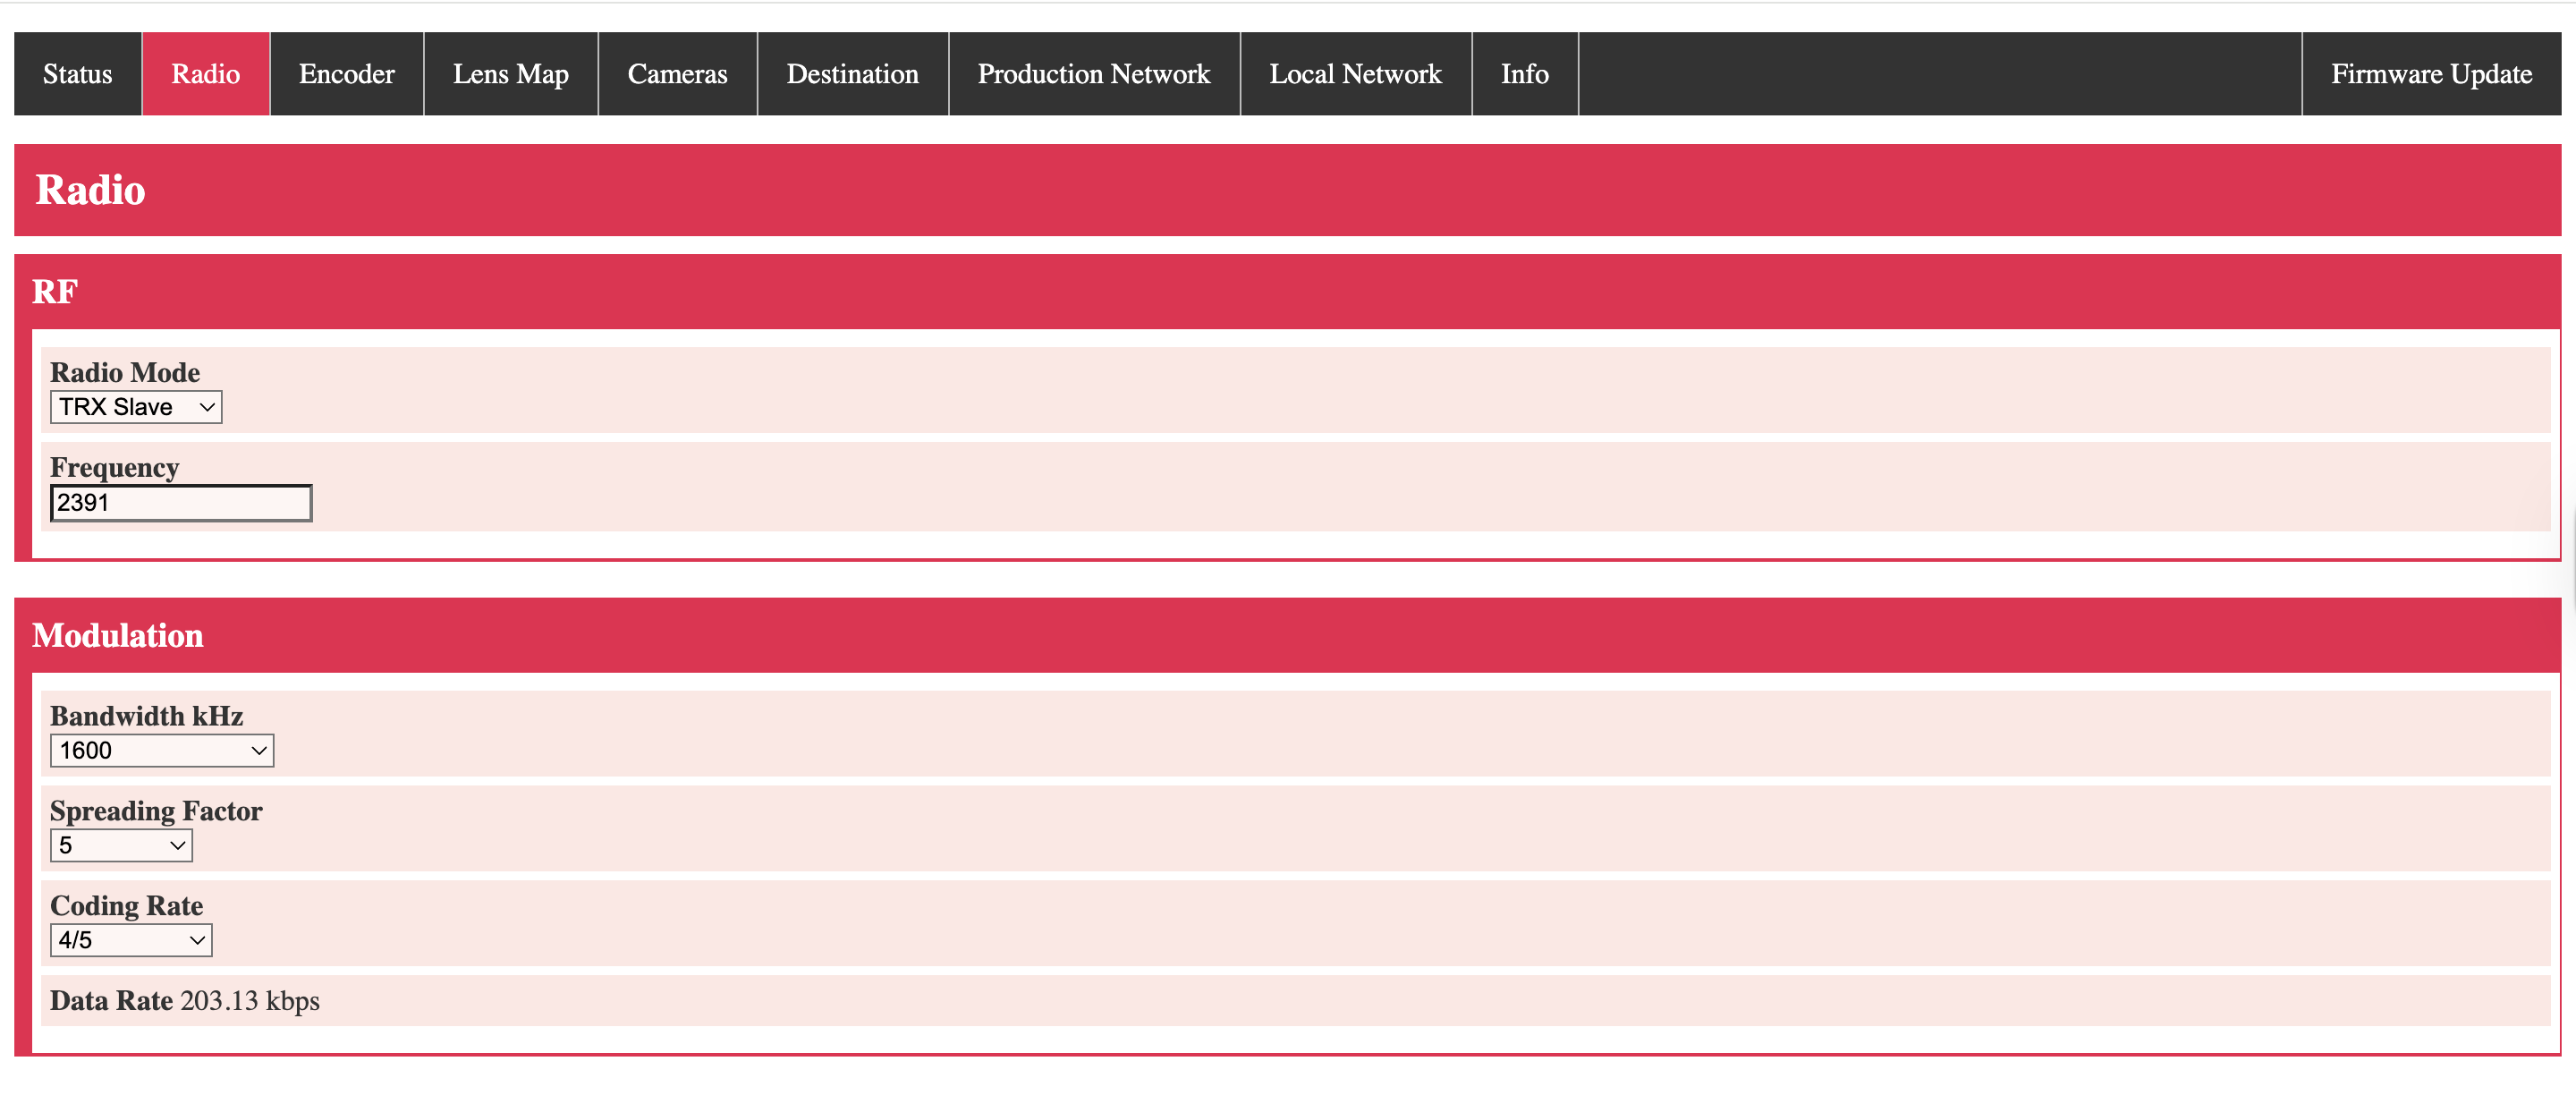
Task: Open the Cameras tab
Action: point(677,74)
